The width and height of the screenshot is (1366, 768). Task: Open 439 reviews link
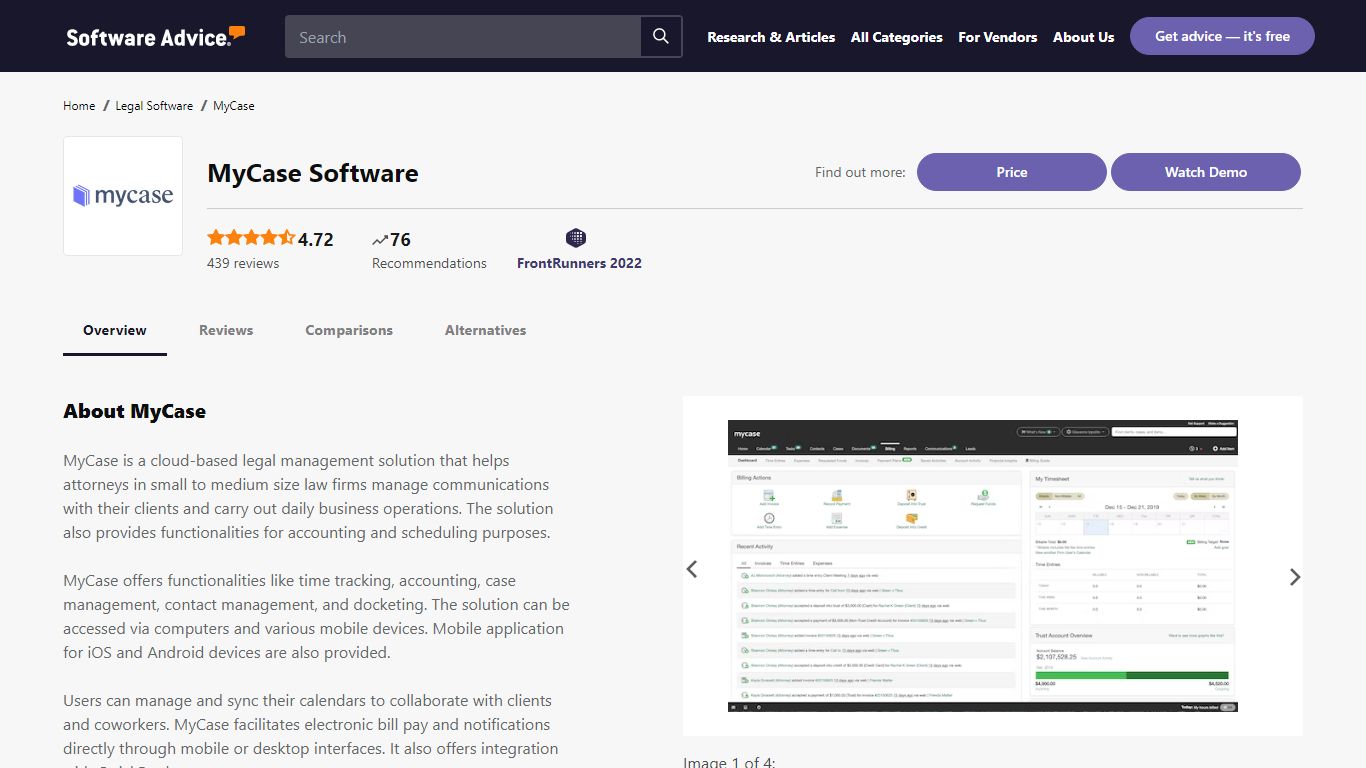(243, 263)
